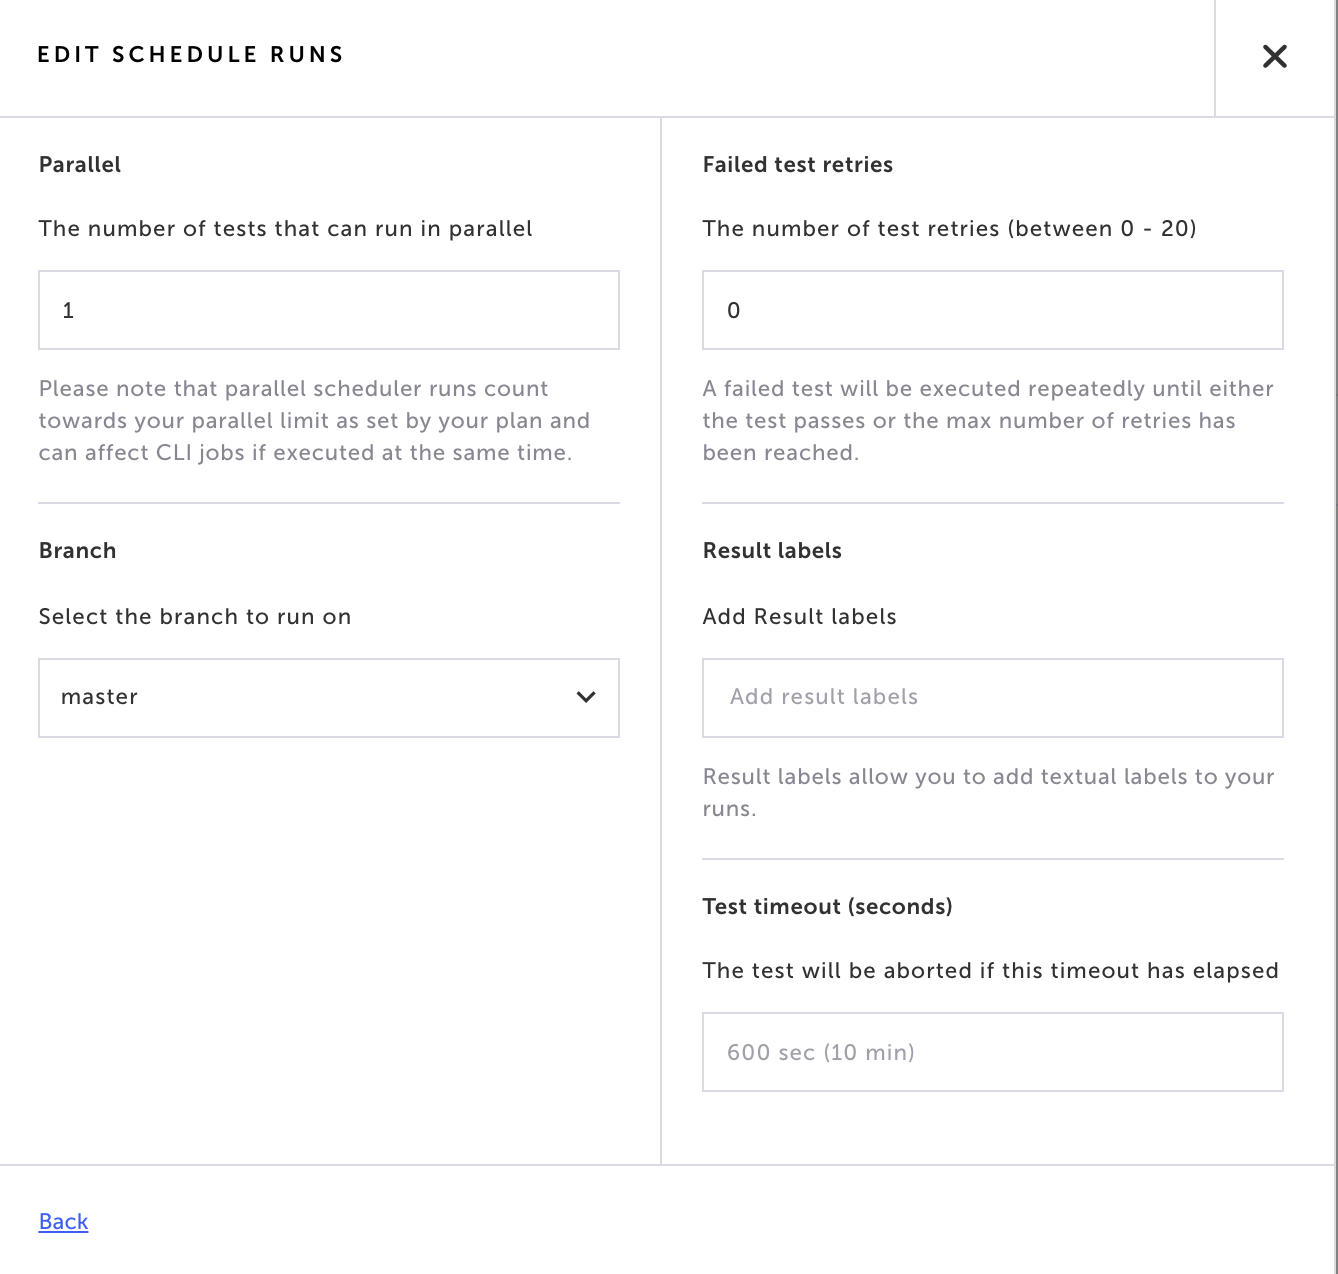This screenshot has width=1338, height=1274.
Task: Click the Failed test retries heading
Action: [x=797, y=165]
